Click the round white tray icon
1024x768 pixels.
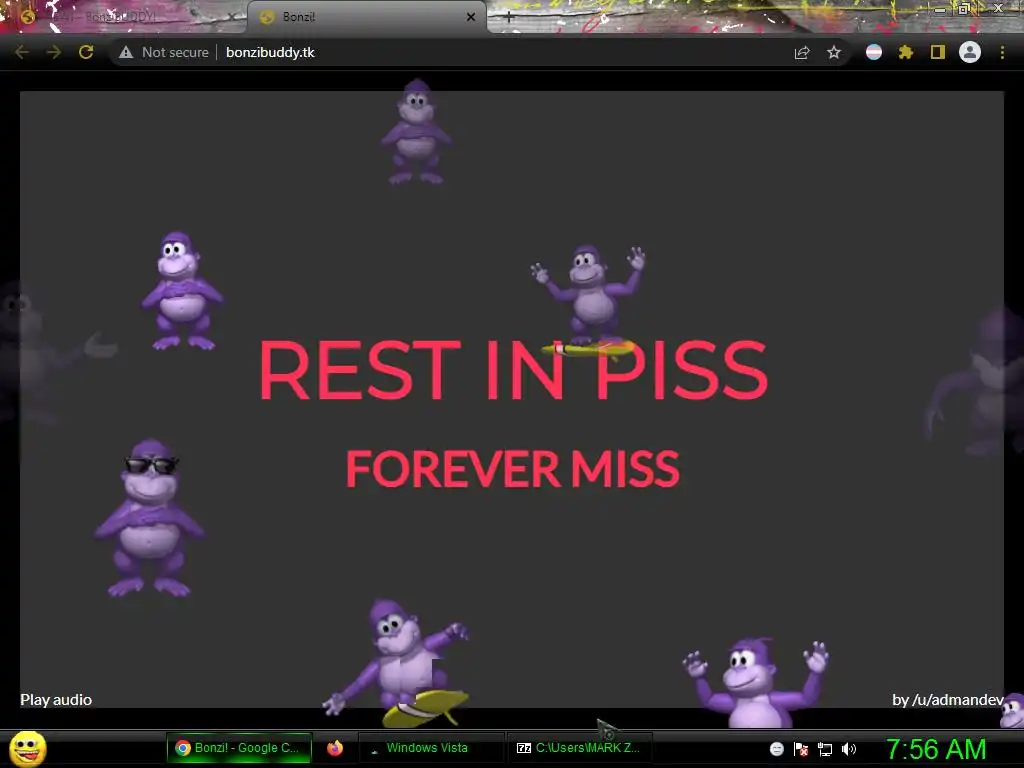coord(776,749)
